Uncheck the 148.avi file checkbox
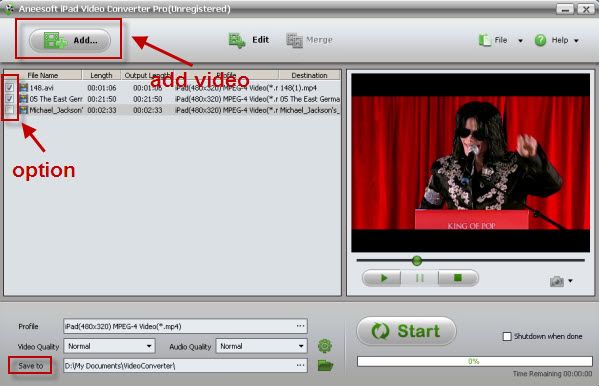Screen dimensions: 599x386 coord(10,88)
